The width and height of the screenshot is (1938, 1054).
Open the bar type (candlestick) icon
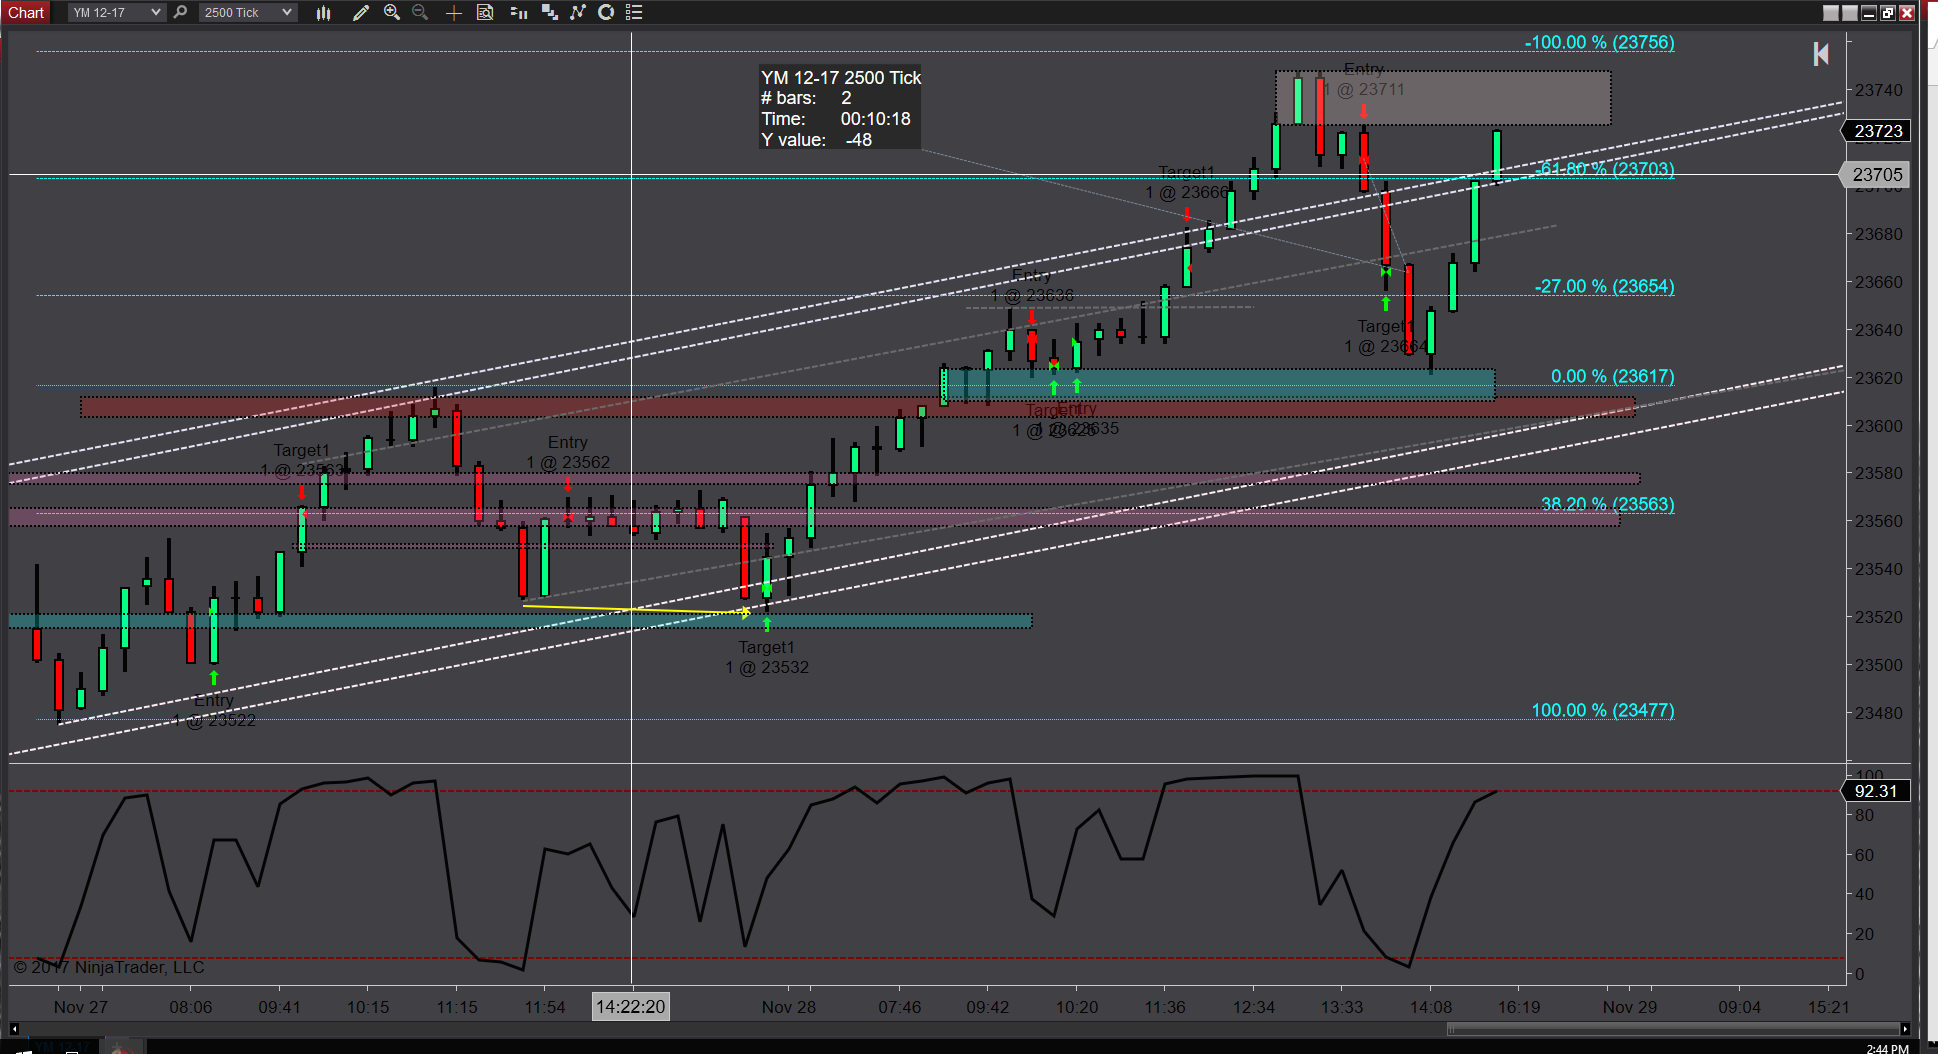click(x=323, y=12)
